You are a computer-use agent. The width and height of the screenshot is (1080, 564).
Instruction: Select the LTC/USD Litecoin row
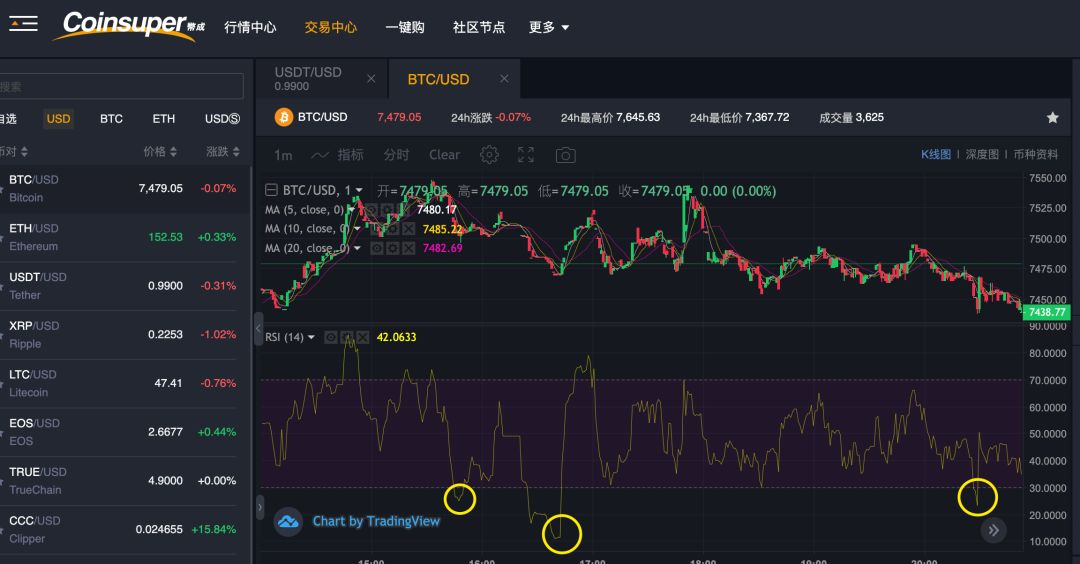[124, 384]
